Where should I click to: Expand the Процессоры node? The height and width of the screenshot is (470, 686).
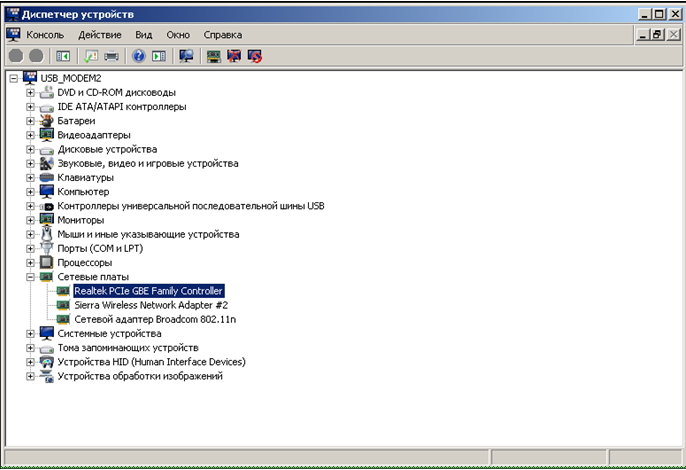31,263
